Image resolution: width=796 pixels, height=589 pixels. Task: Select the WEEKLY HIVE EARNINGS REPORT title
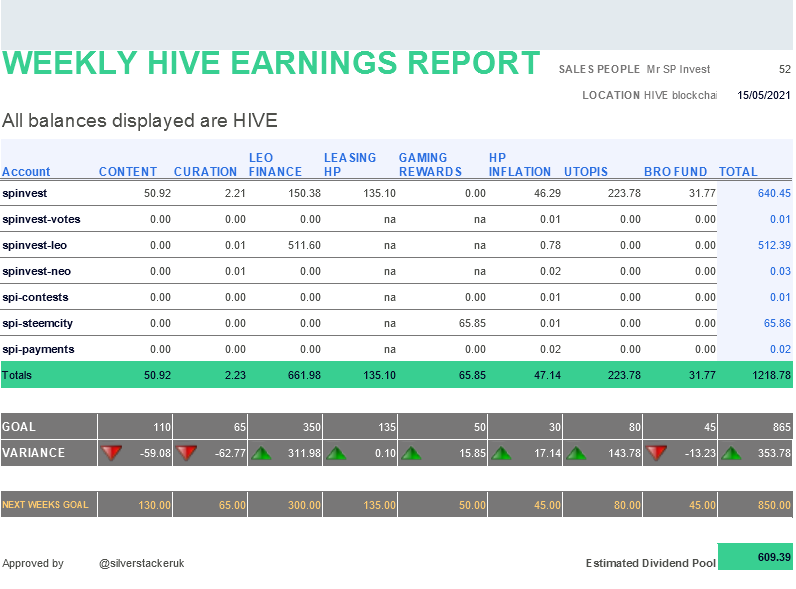point(271,63)
